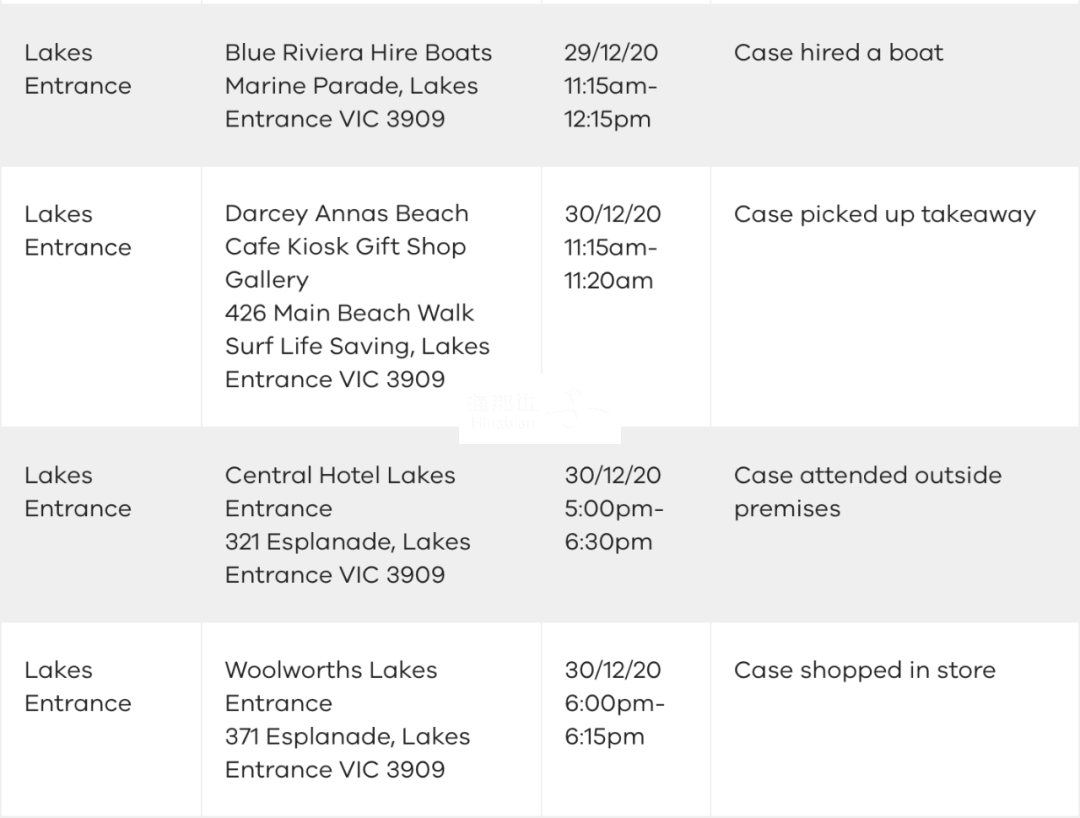This screenshot has height=818, width=1080.
Task: Click the Lakes Entrance suburb in Central Hotel row
Action: tap(78, 492)
